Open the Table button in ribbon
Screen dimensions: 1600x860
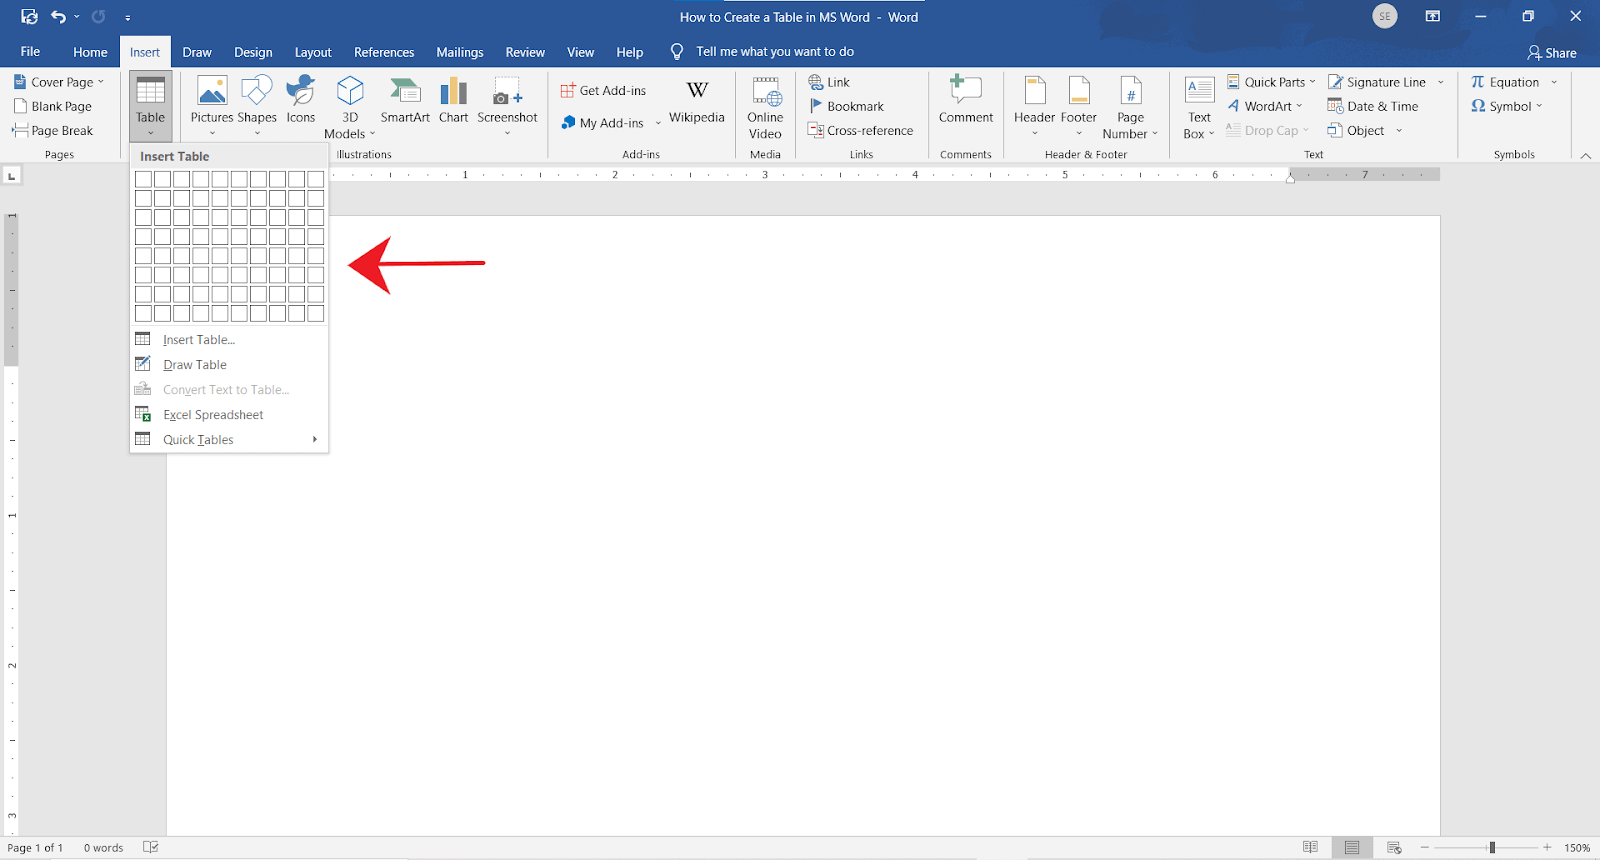151,106
